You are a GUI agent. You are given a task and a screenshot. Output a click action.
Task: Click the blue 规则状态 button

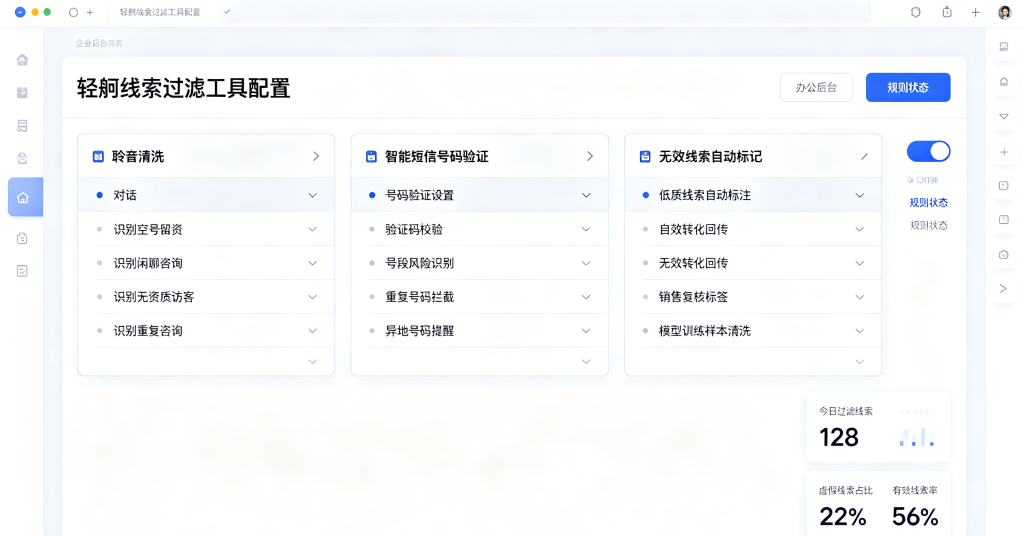tap(908, 87)
